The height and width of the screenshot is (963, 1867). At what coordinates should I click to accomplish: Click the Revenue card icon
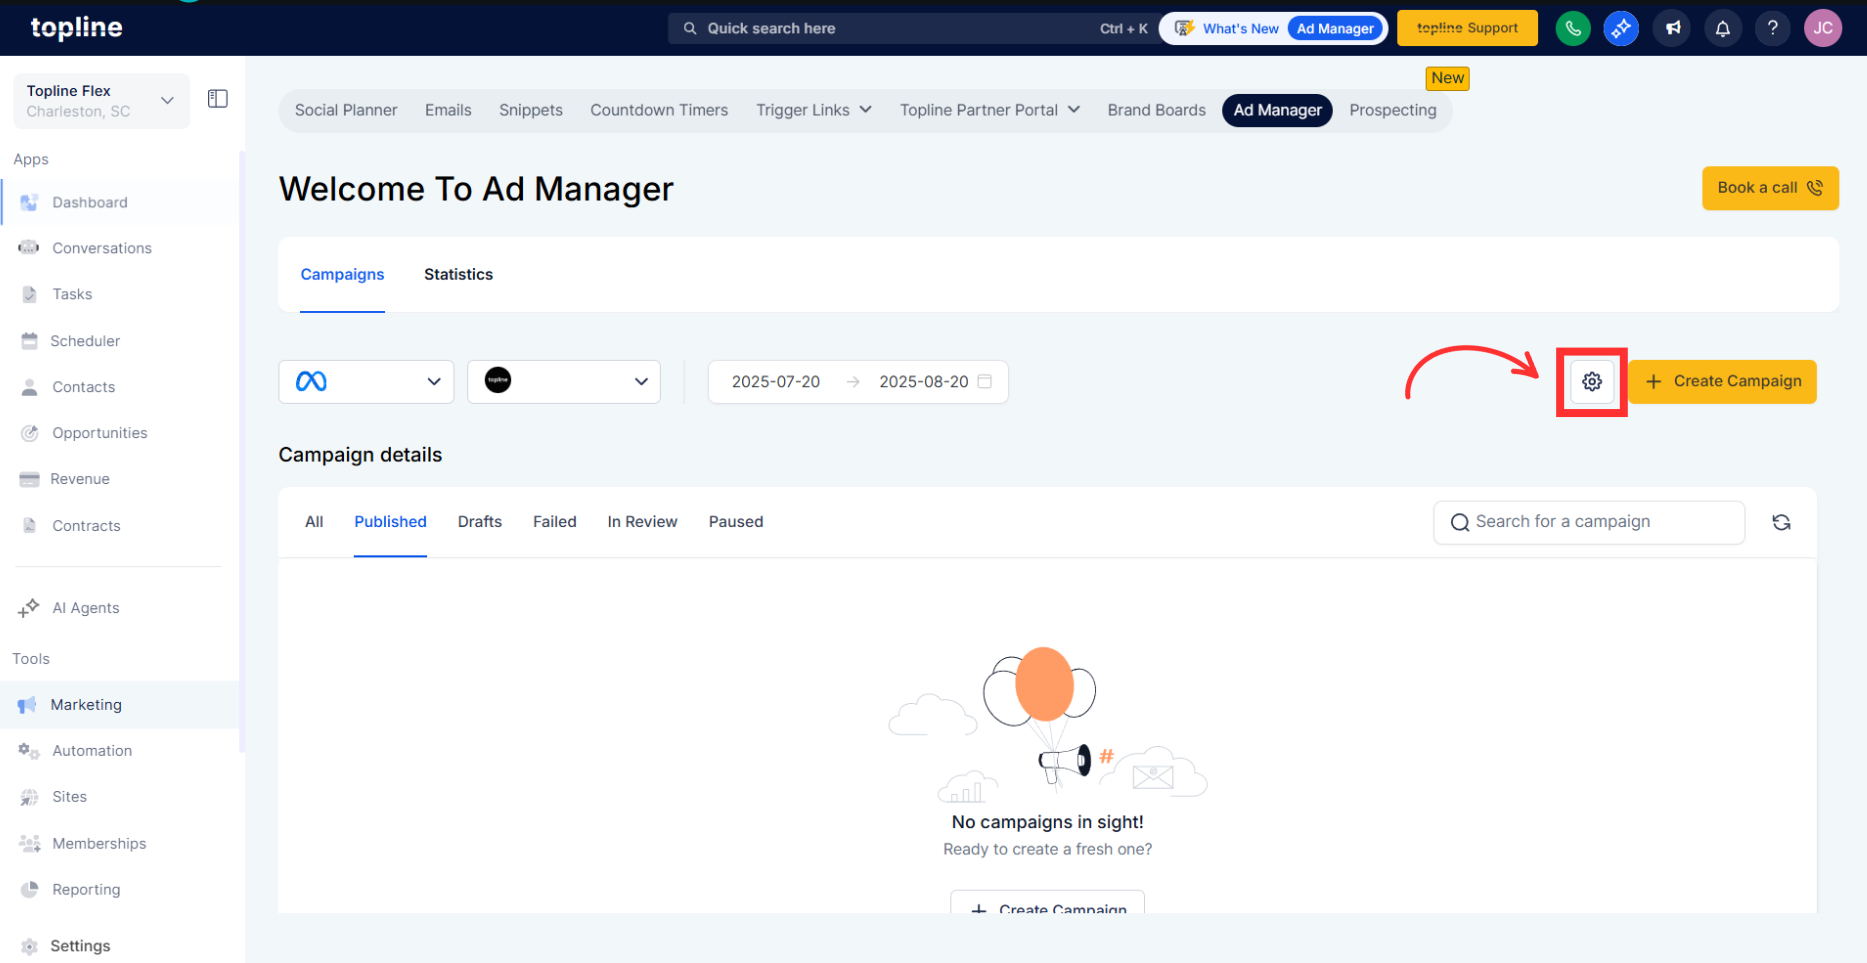coord(29,479)
